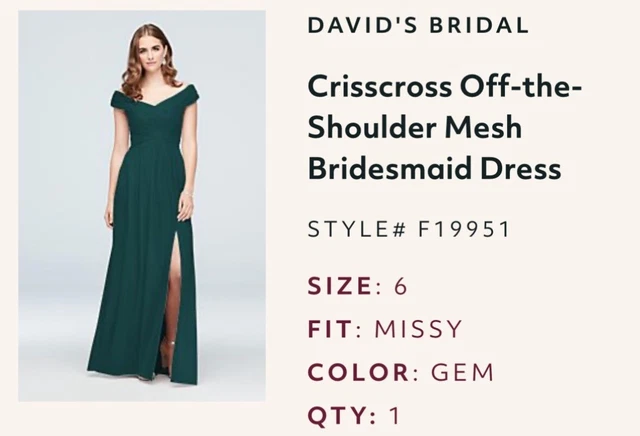Select the MISSY fit value
The image size is (640, 436).
point(419,329)
